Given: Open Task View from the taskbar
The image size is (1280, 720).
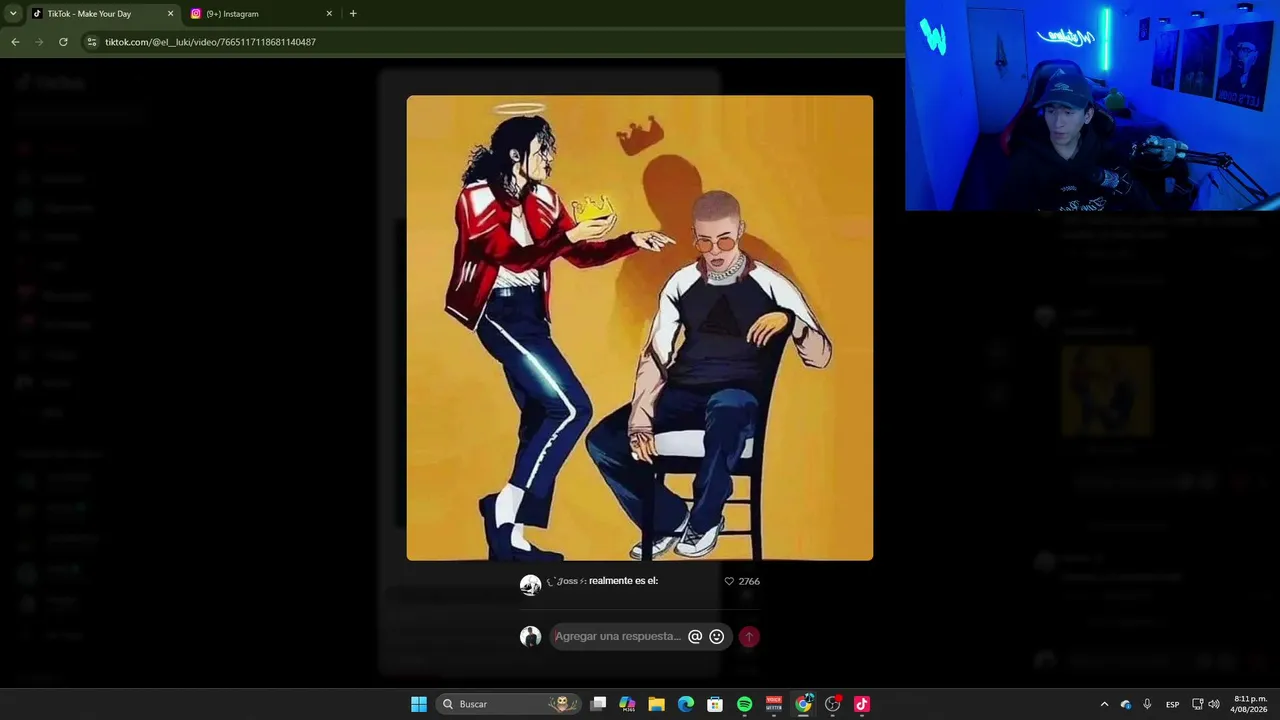Looking at the screenshot, I should (x=598, y=704).
